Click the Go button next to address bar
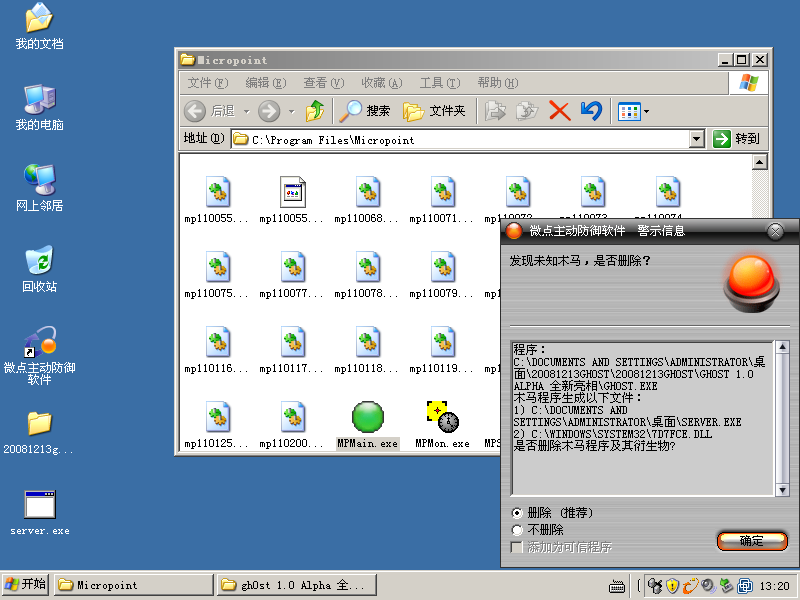Image resolution: width=800 pixels, height=600 pixels. tap(736, 139)
